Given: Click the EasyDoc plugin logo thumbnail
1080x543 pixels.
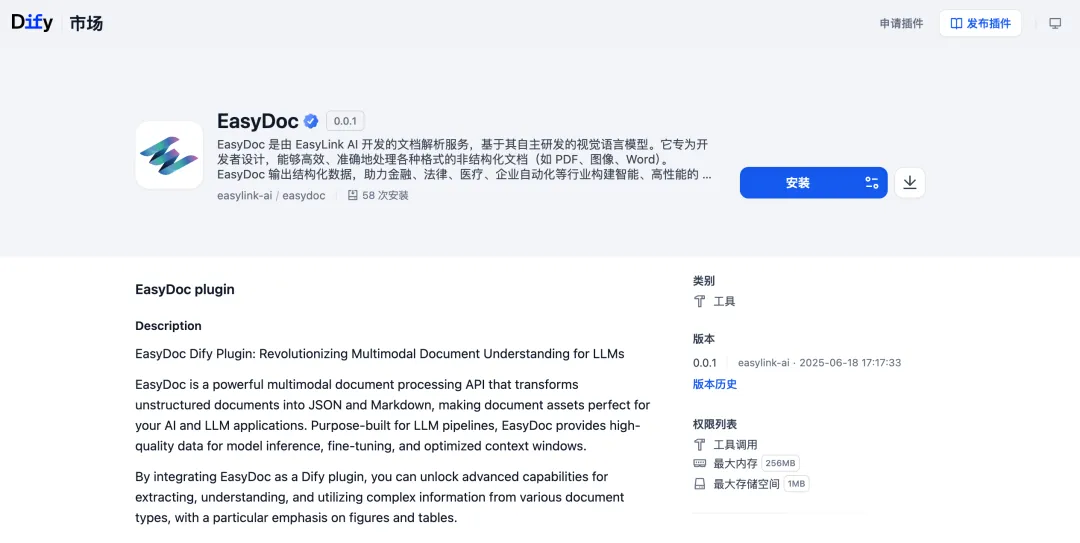Looking at the screenshot, I should pyautogui.click(x=169, y=155).
